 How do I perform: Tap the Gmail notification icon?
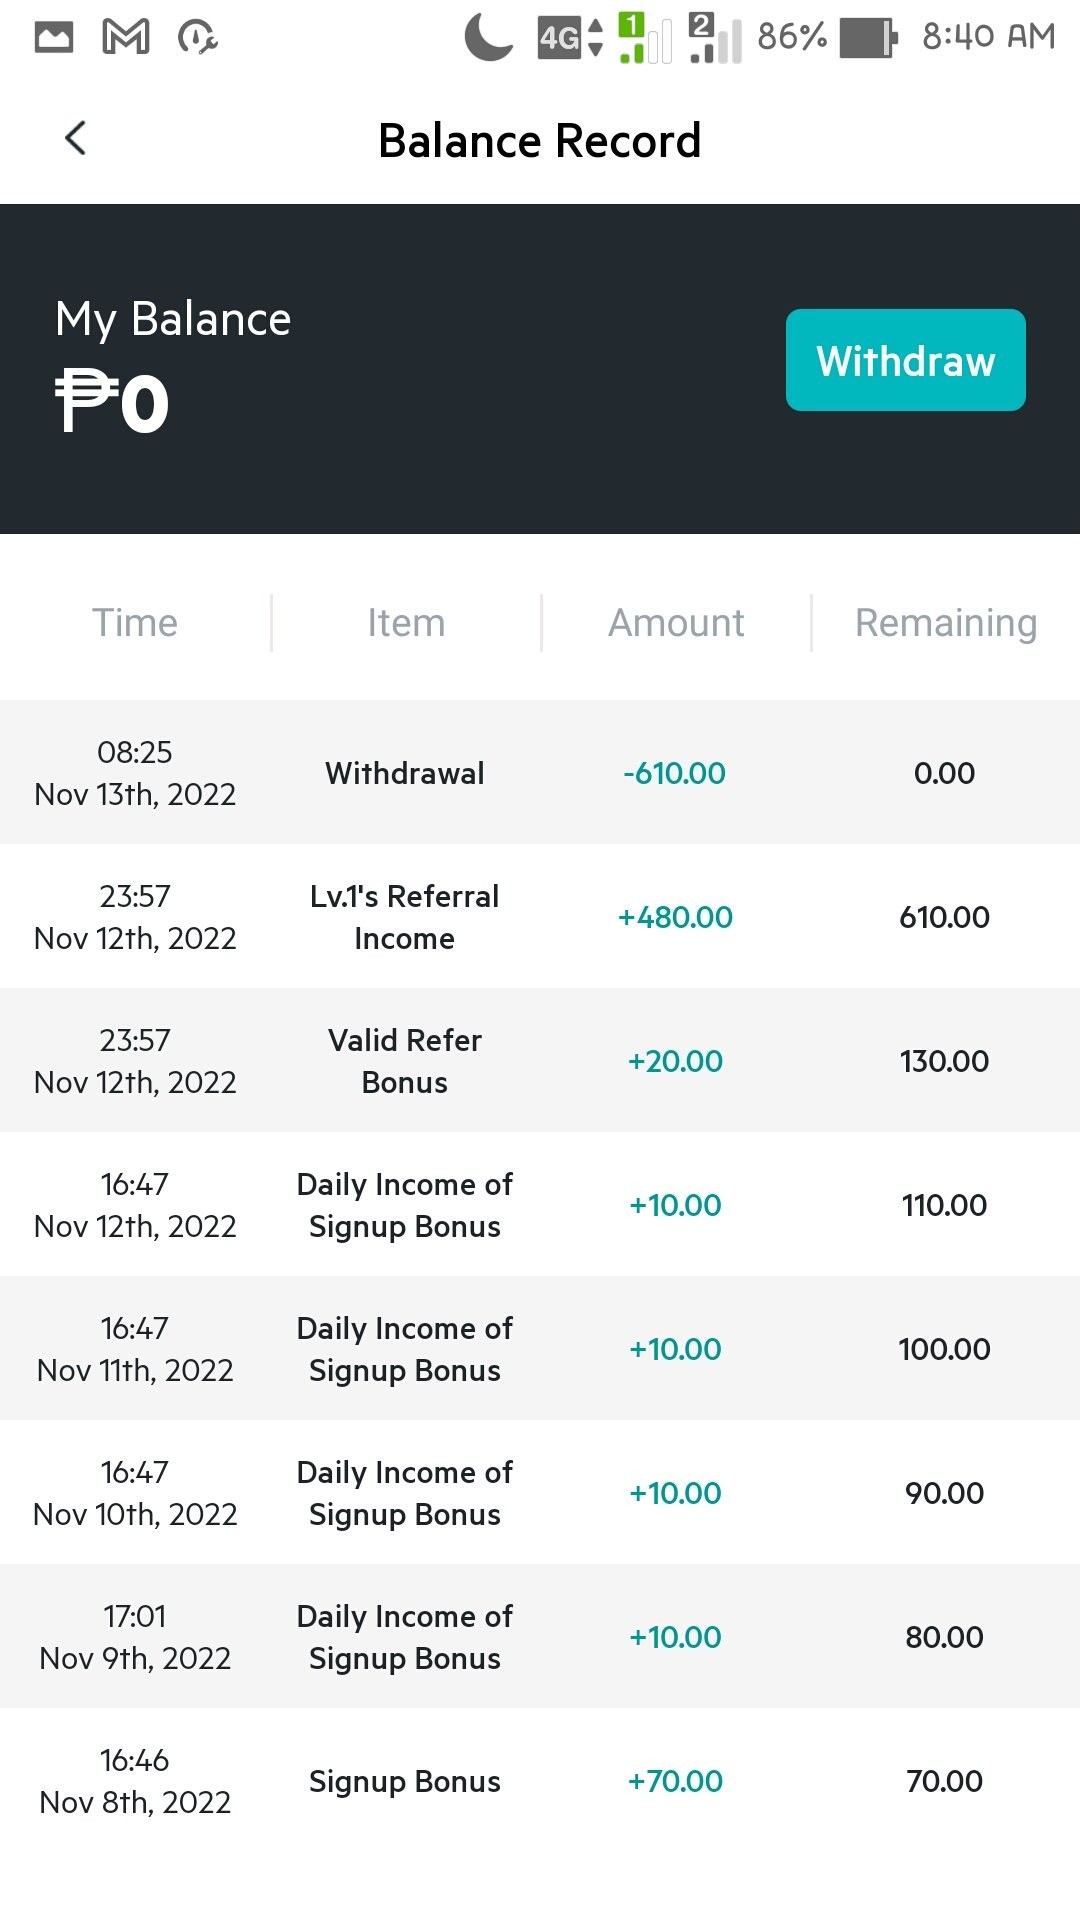(126, 38)
